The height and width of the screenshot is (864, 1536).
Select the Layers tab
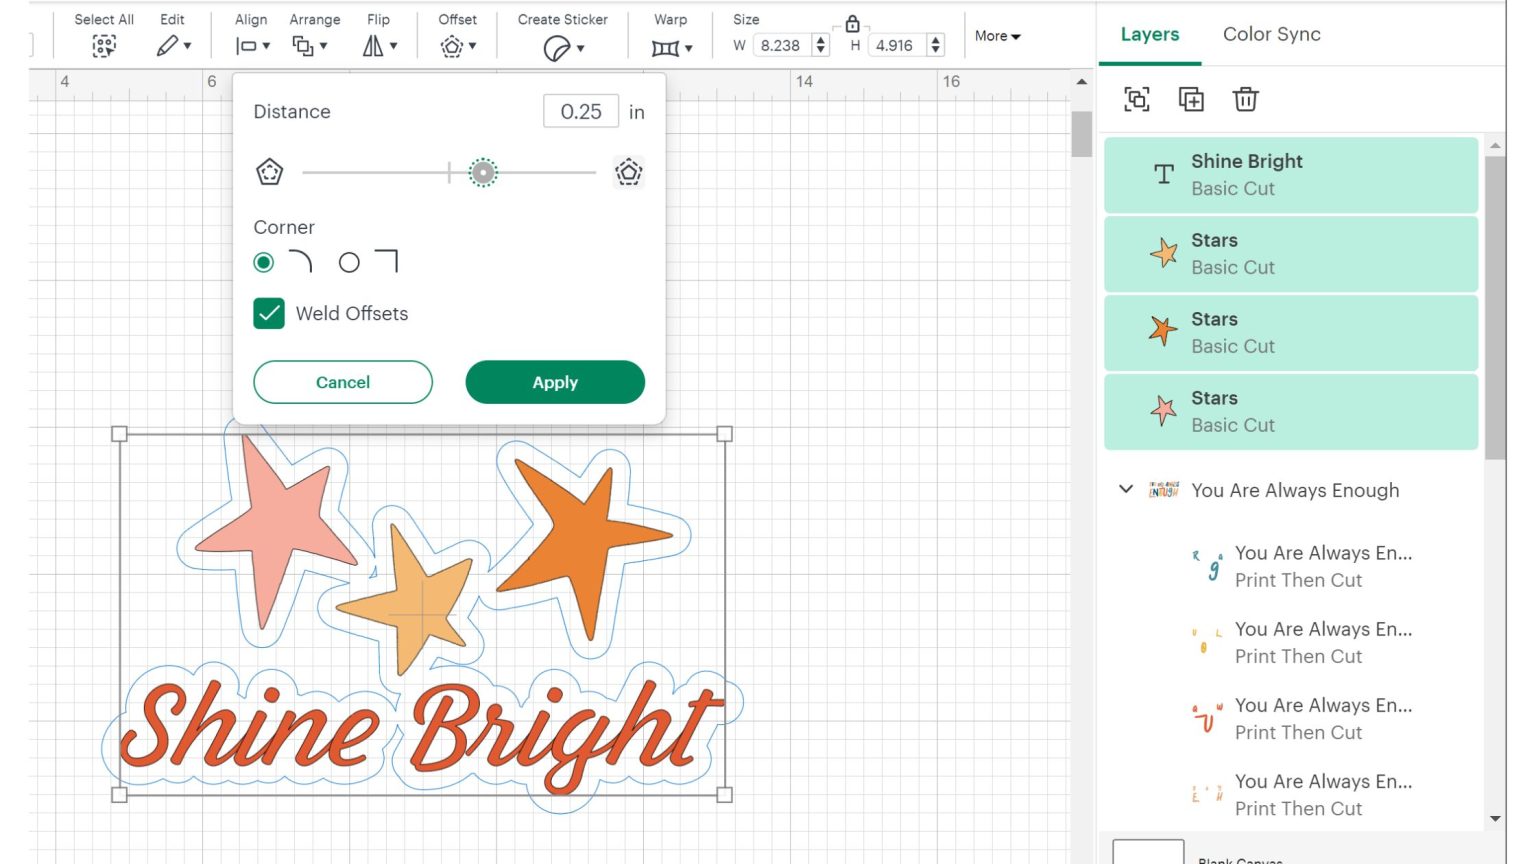click(1149, 33)
